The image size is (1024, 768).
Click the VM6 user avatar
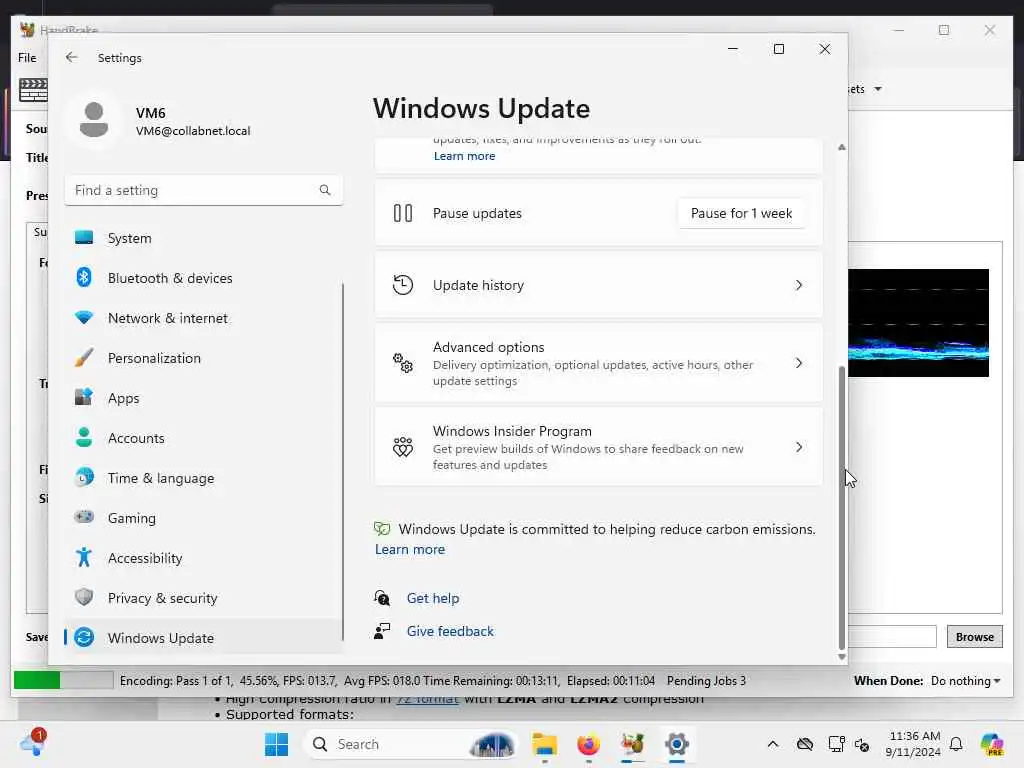[94, 120]
